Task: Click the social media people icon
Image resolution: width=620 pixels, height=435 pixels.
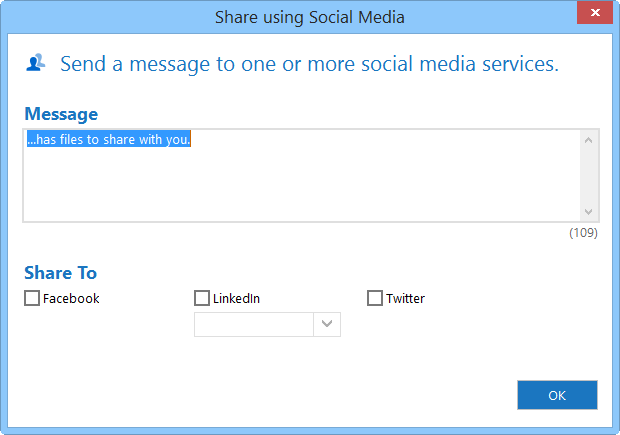Action: click(36, 62)
